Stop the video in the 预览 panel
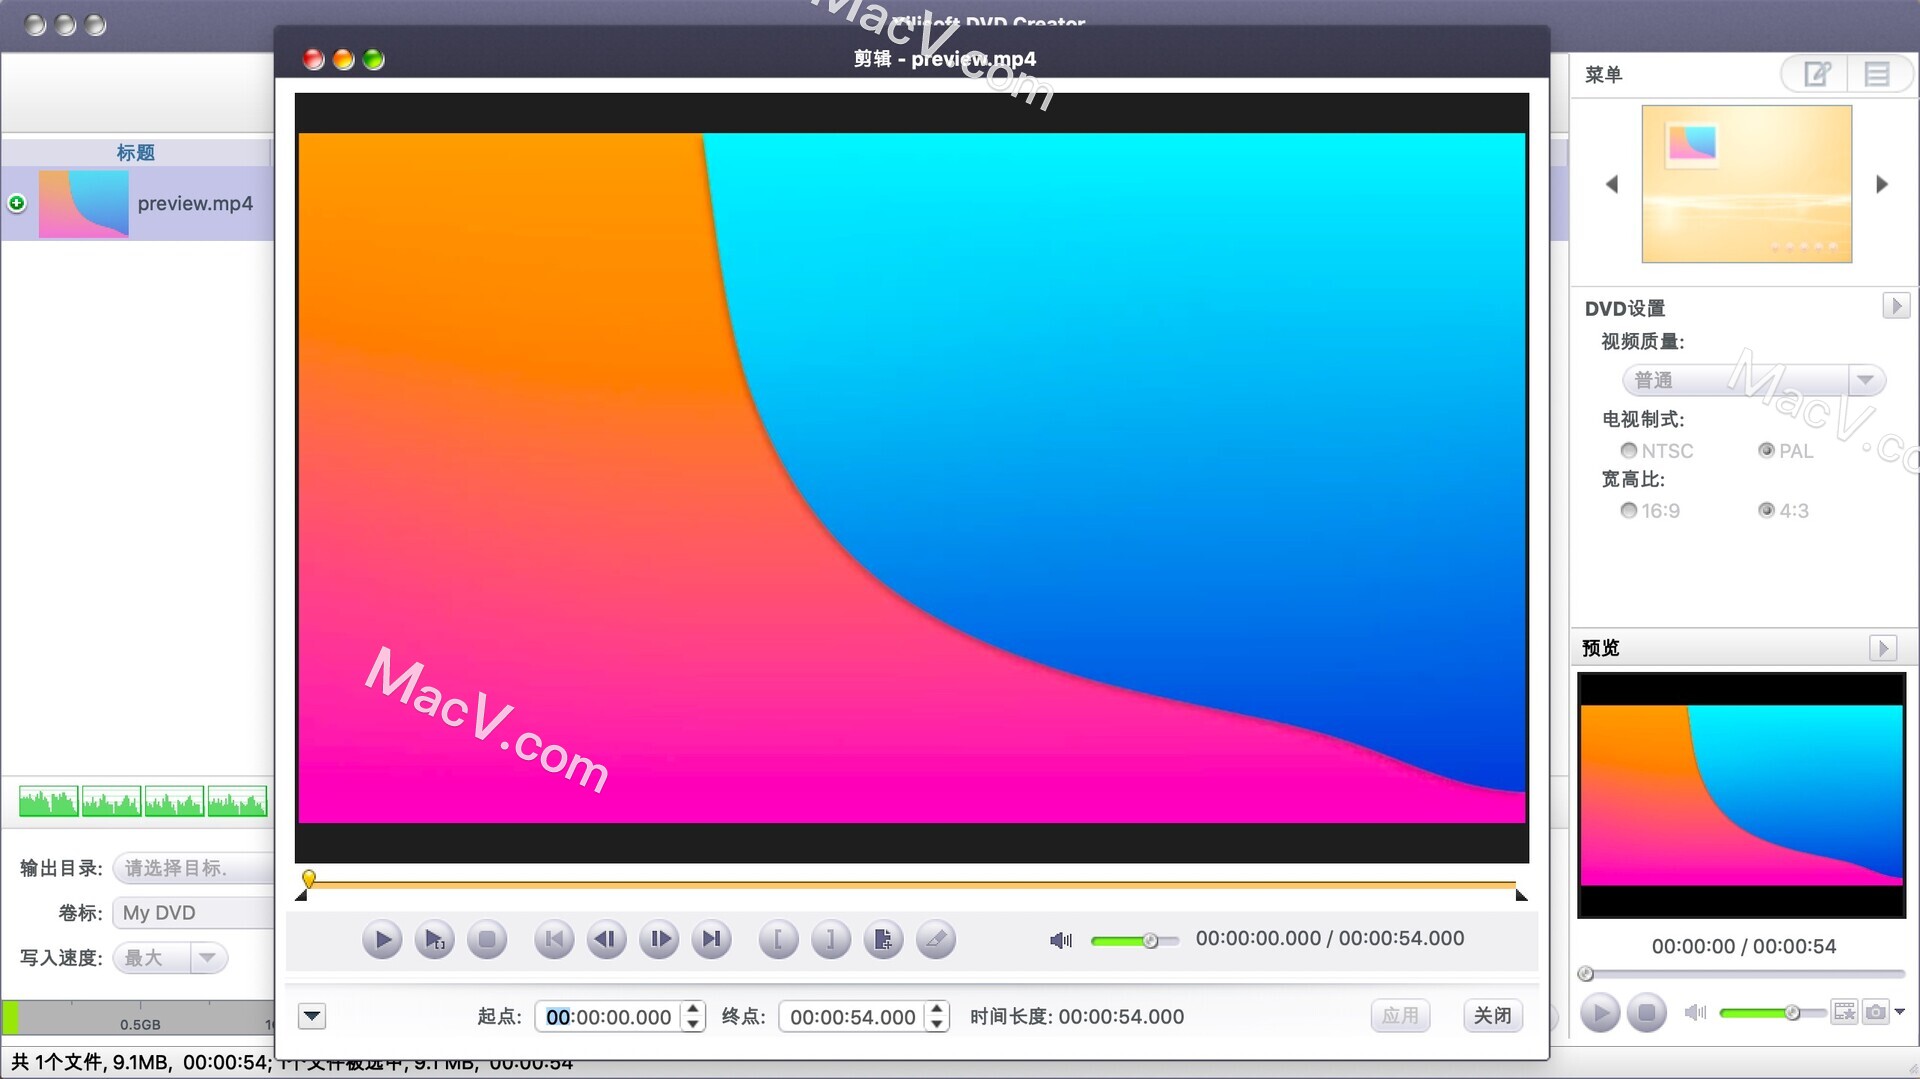1920x1079 pixels. click(1646, 1013)
